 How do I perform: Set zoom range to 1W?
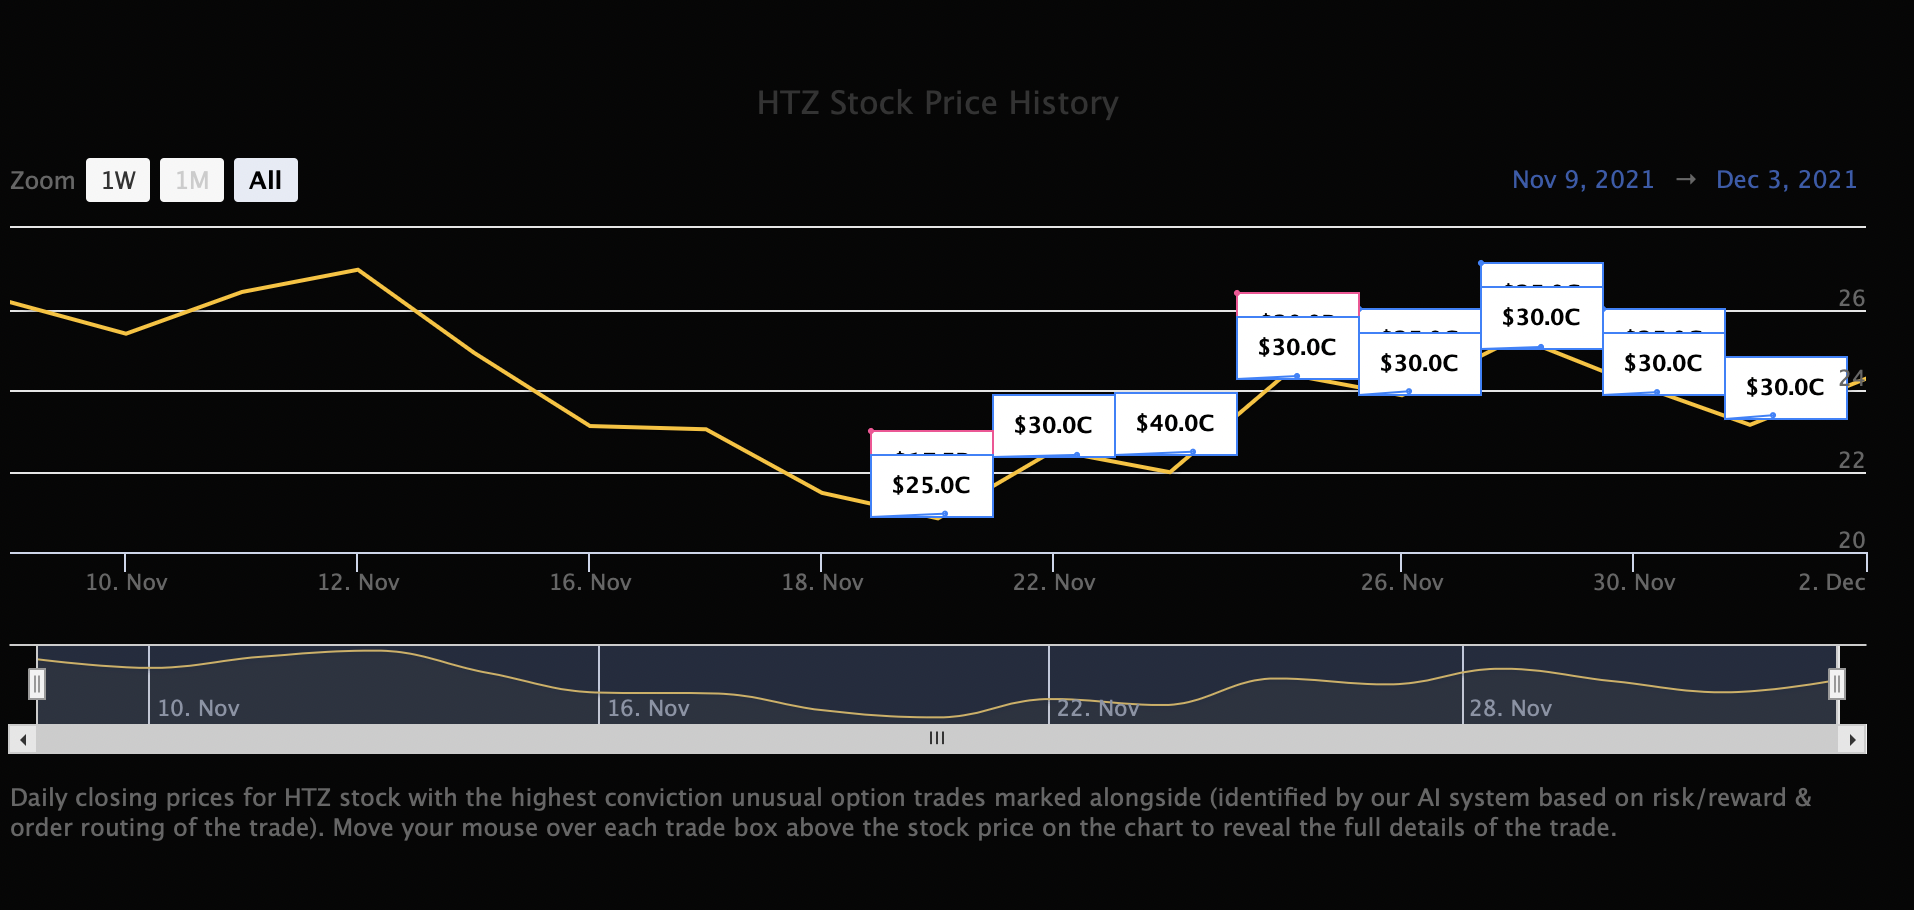point(118,181)
